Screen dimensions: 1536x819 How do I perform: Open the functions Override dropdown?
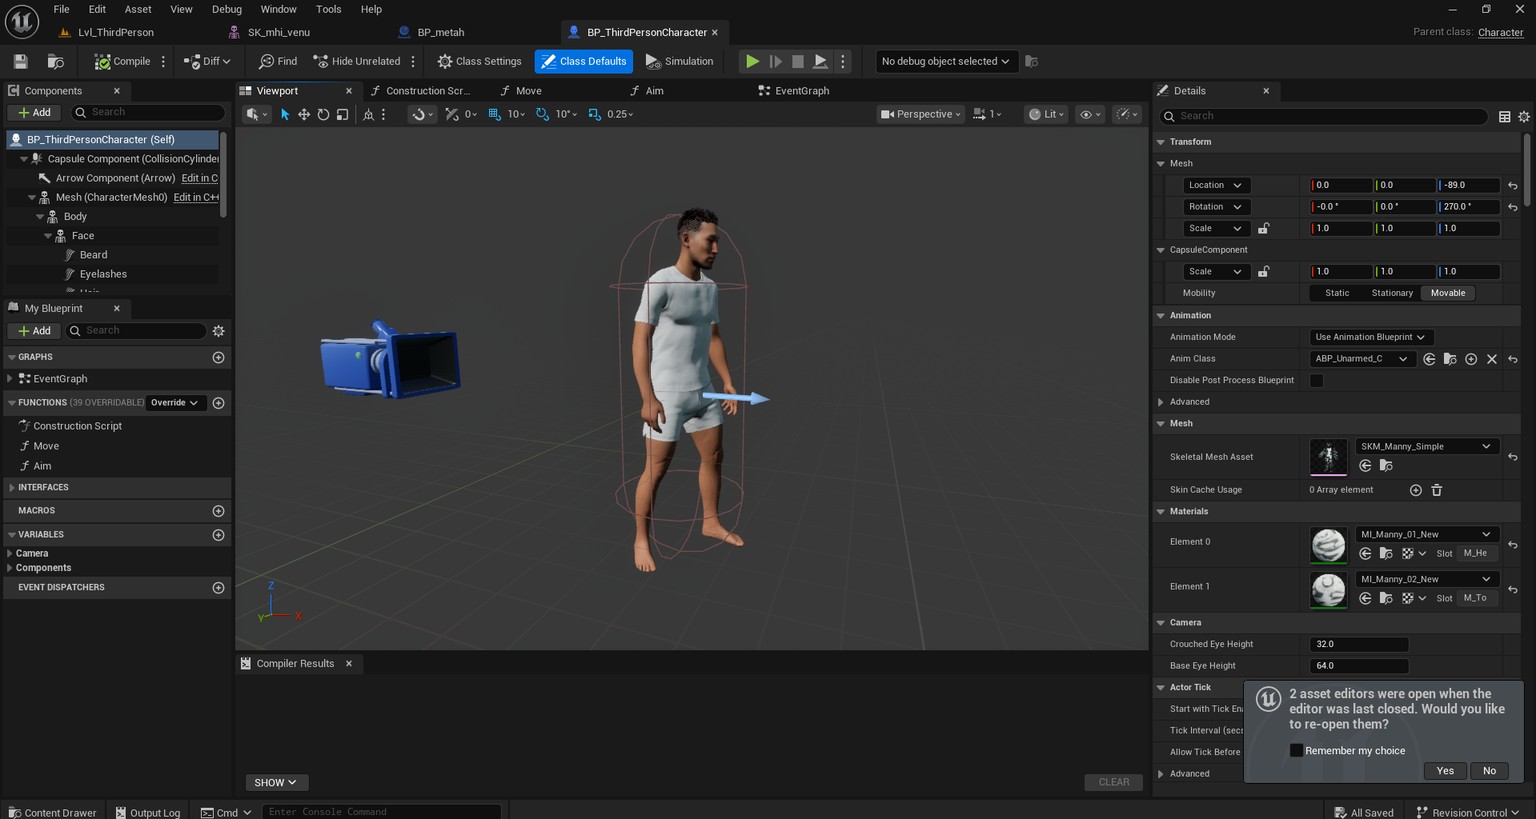click(x=175, y=403)
